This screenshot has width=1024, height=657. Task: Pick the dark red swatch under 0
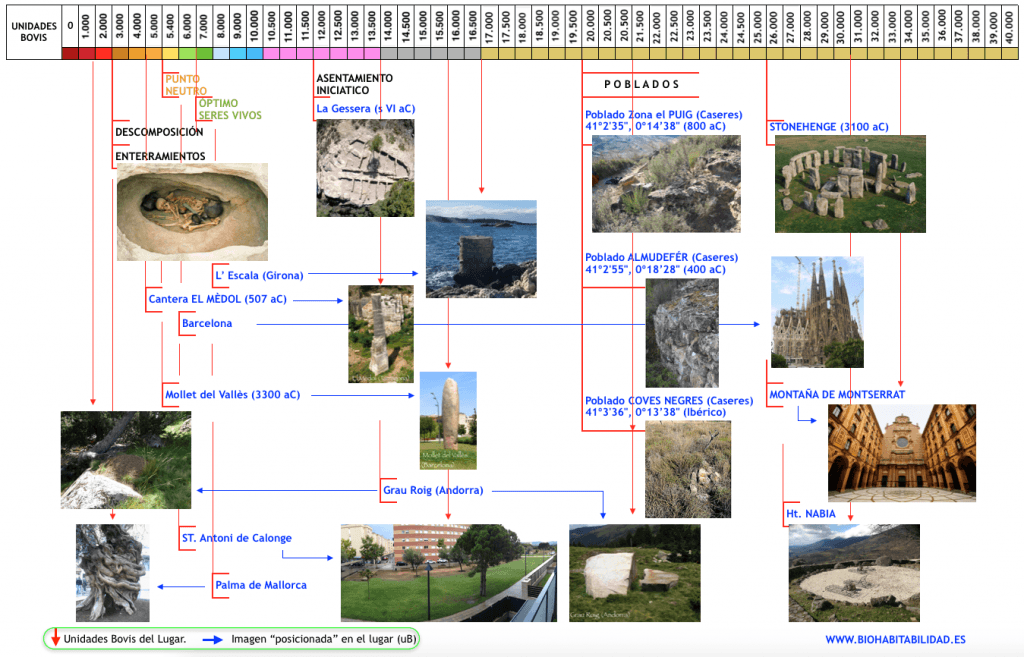tap(70, 54)
